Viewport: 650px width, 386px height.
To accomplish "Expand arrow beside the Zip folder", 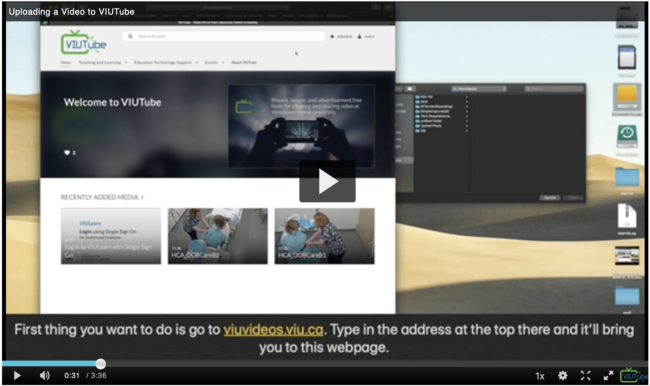I will point(467,131).
